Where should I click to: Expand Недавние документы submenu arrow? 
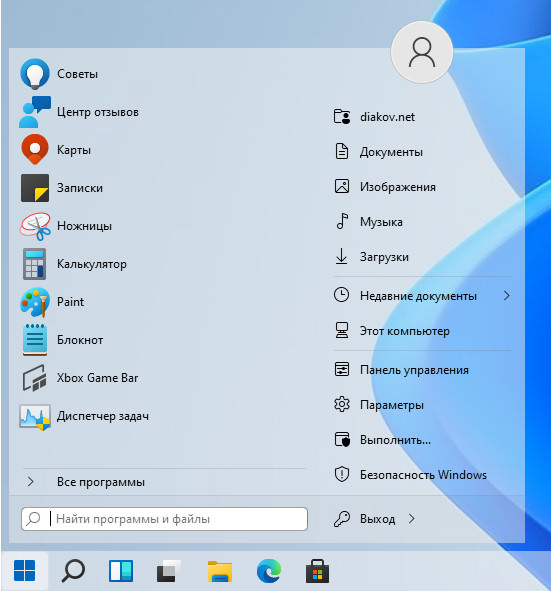pyautogui.click(x=507, y=296)
